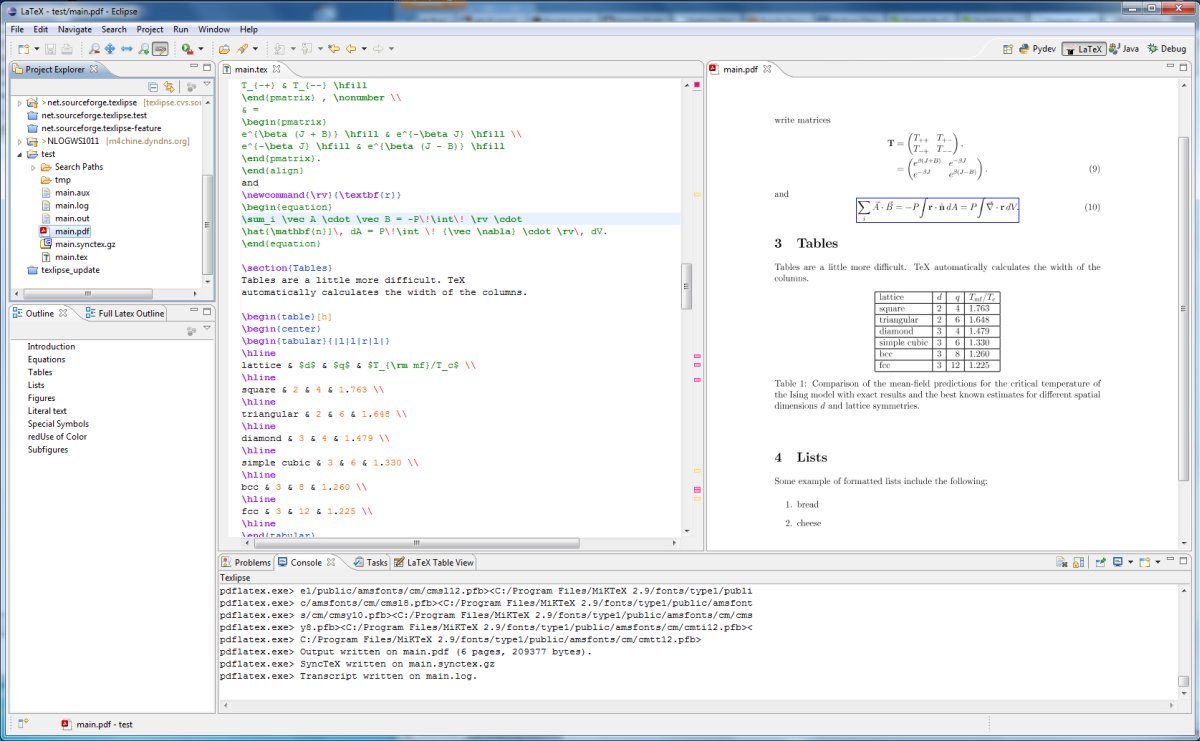Open the Navigate menu
The image size is (1200, 741).
coord(74,30)
